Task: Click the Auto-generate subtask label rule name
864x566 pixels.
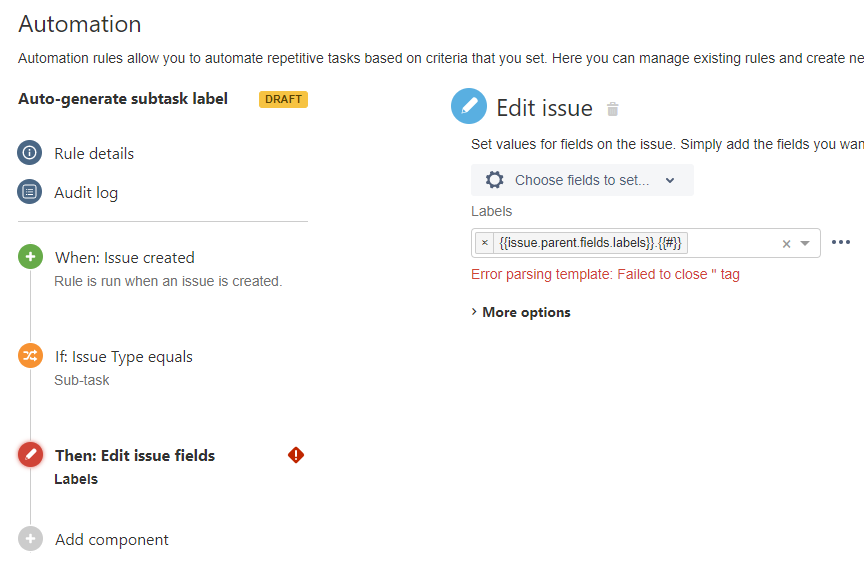Action: tap(123, 99)
